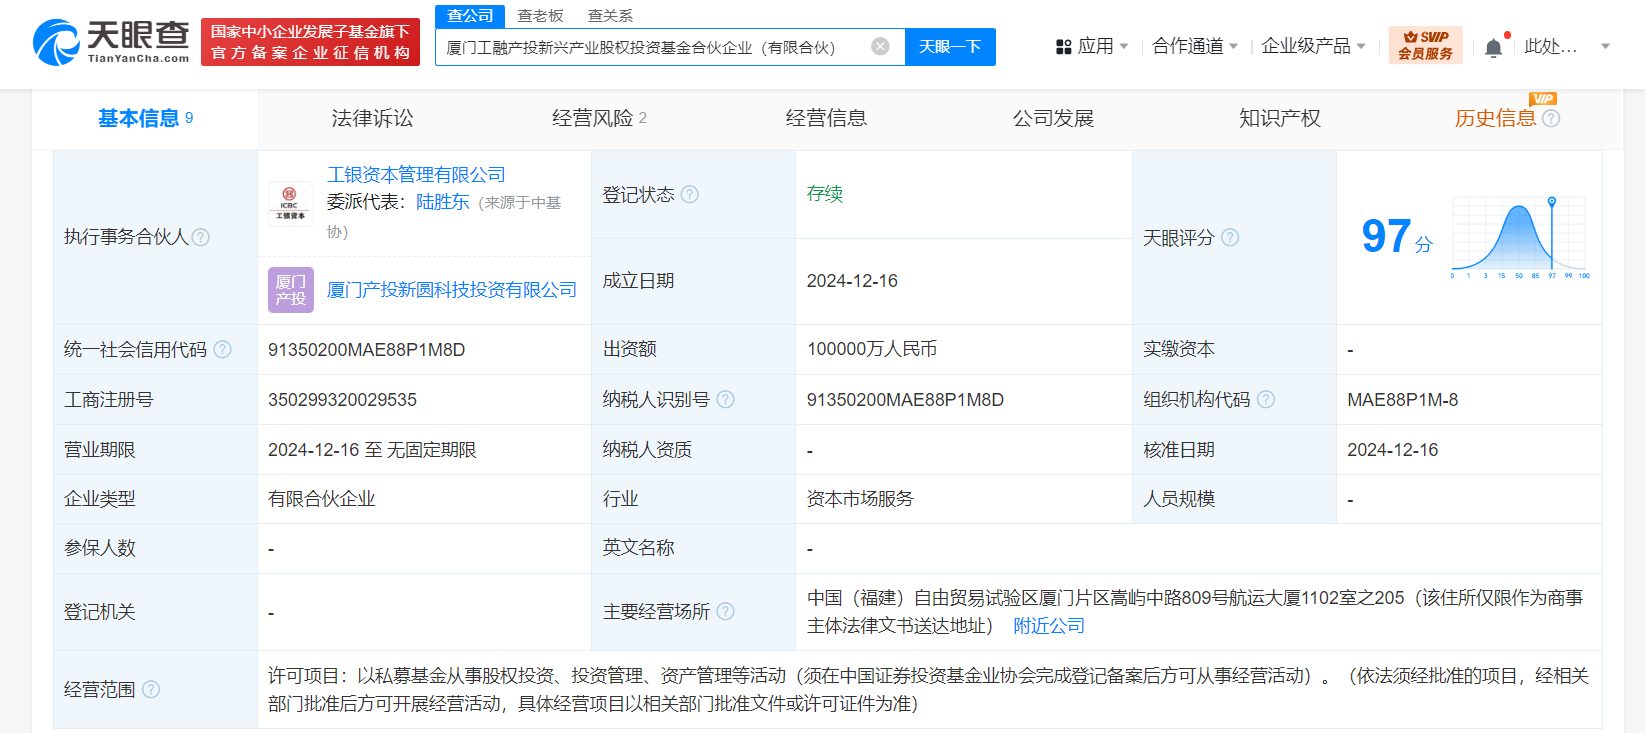This screenshot has width=1645, height=733.
Task: Open the 天眼评分 distribution chart
Action: pos(1519,238)
